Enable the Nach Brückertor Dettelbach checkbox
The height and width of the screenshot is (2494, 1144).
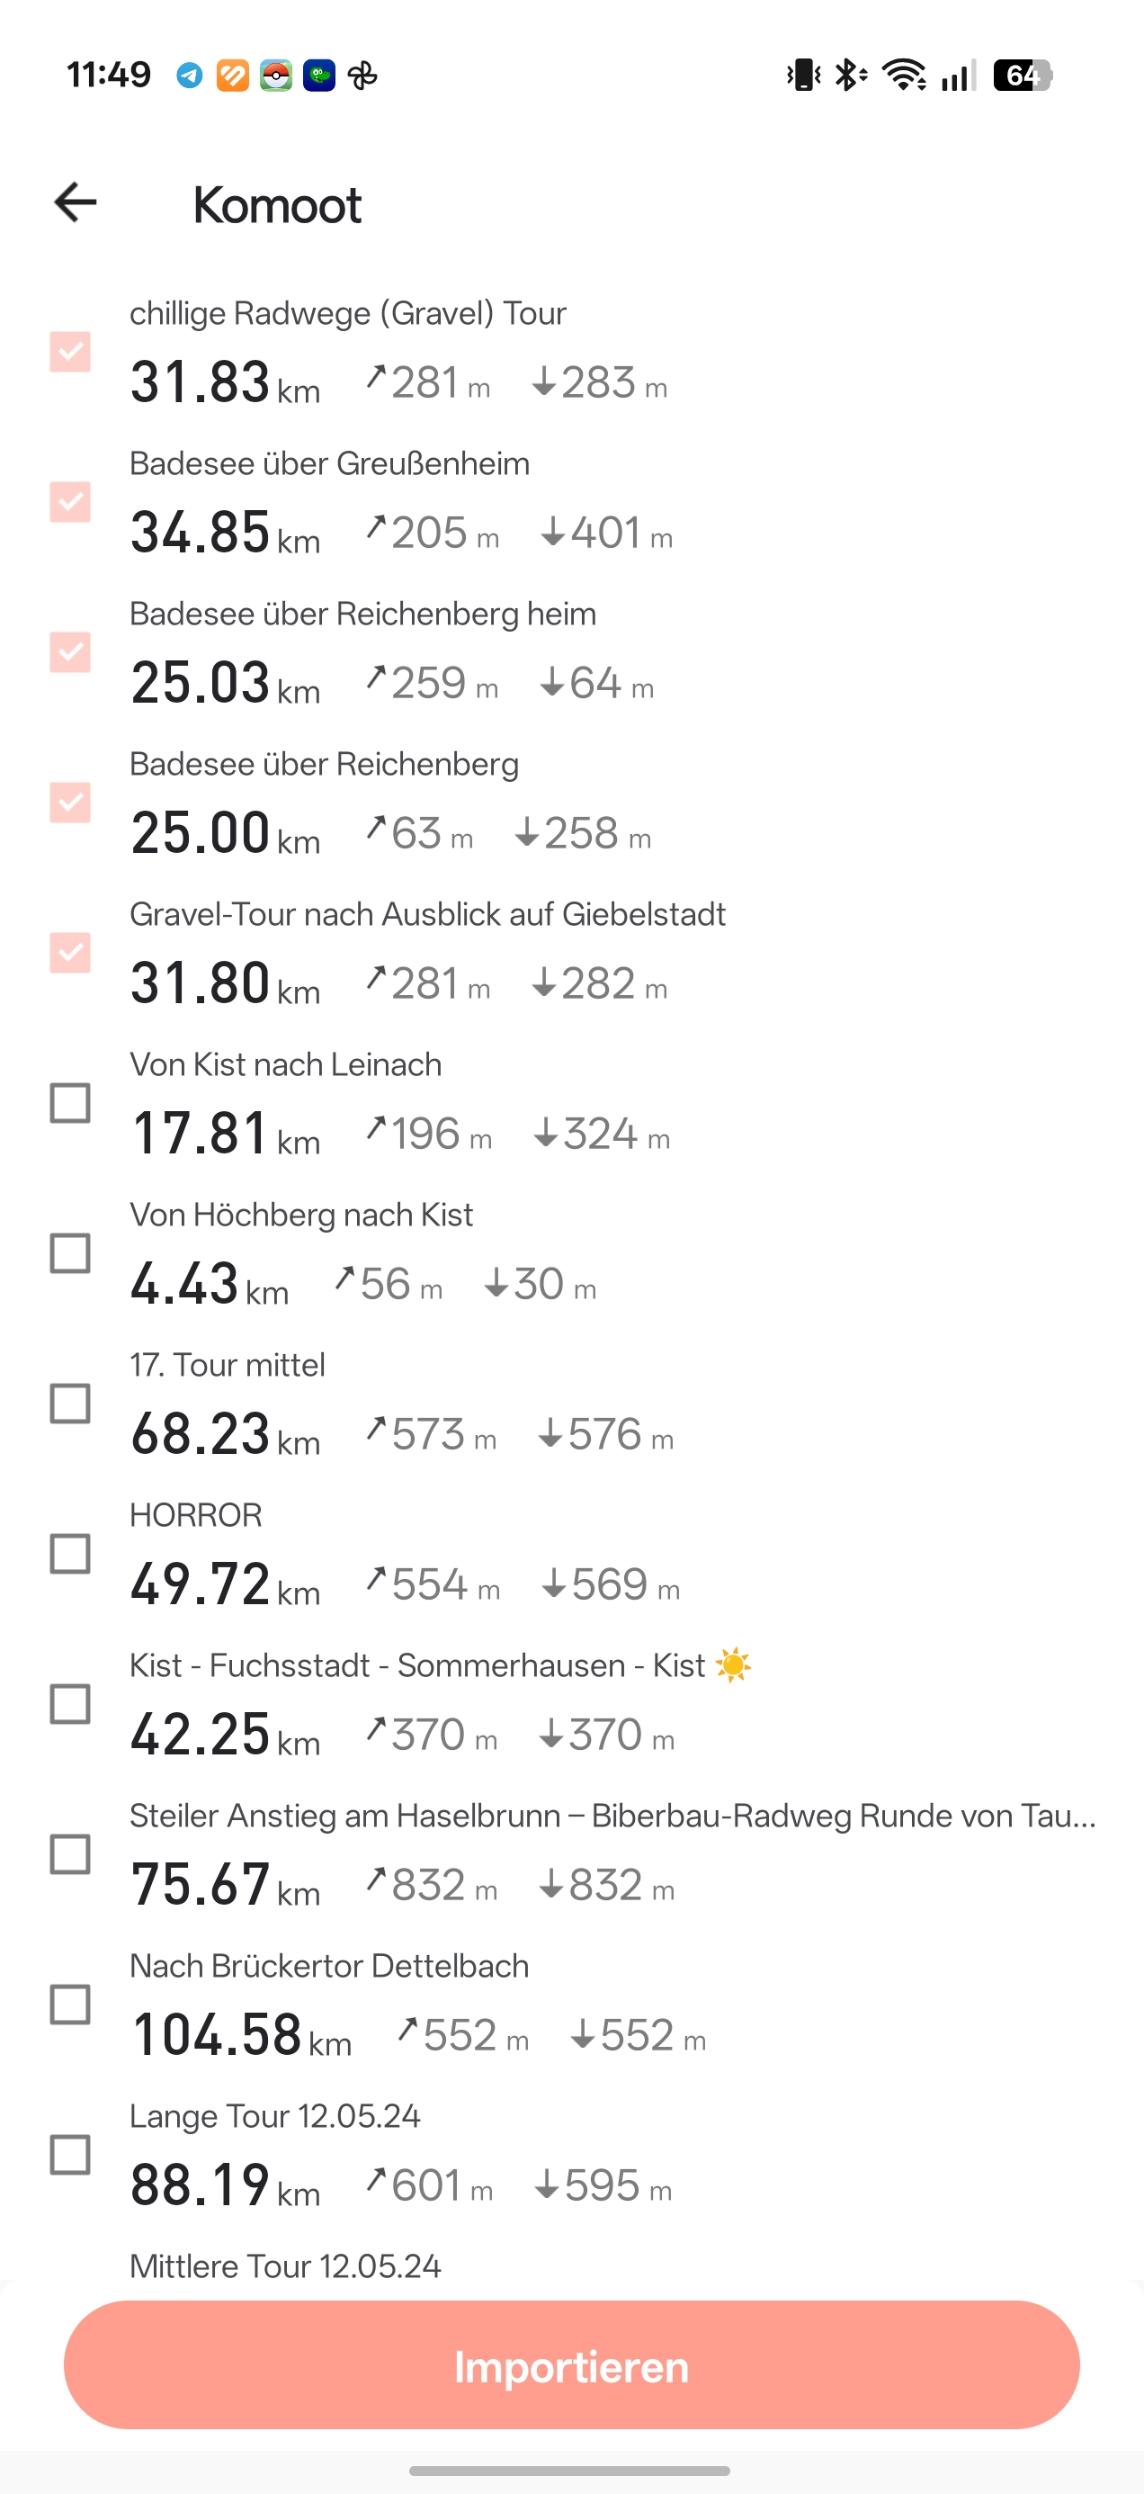70,2005
